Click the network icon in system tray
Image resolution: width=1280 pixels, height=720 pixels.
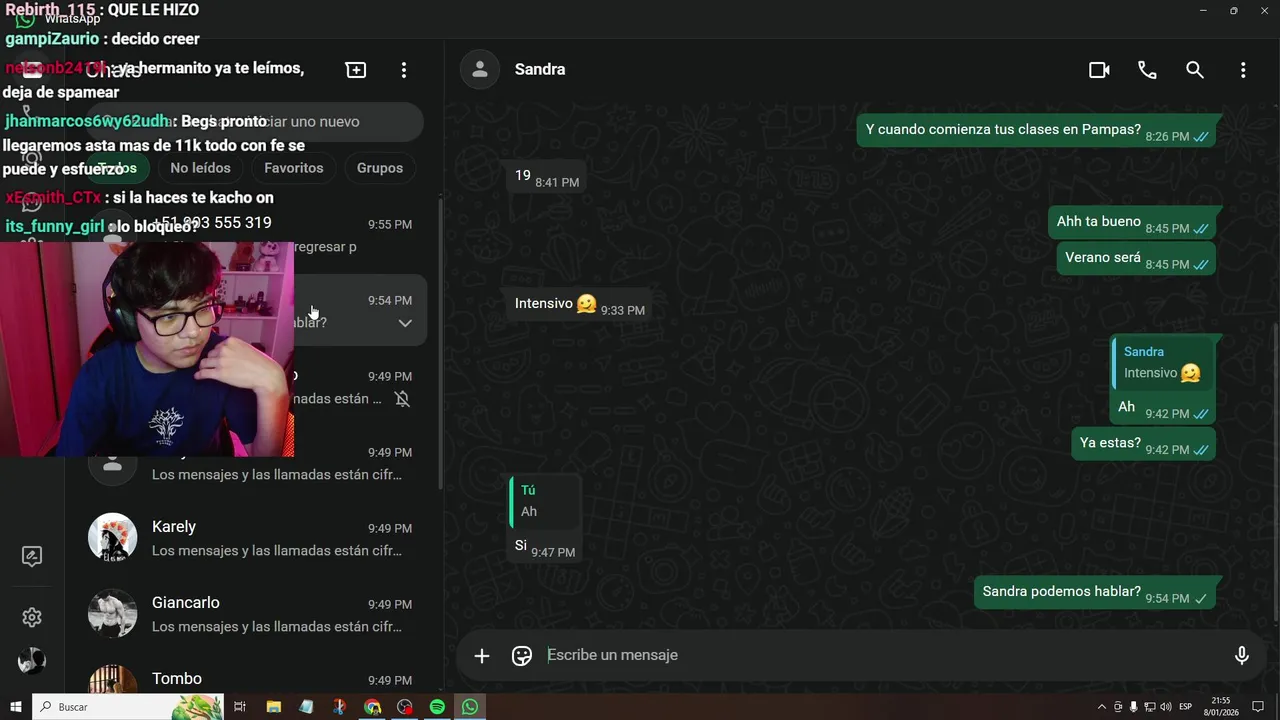1149,707
